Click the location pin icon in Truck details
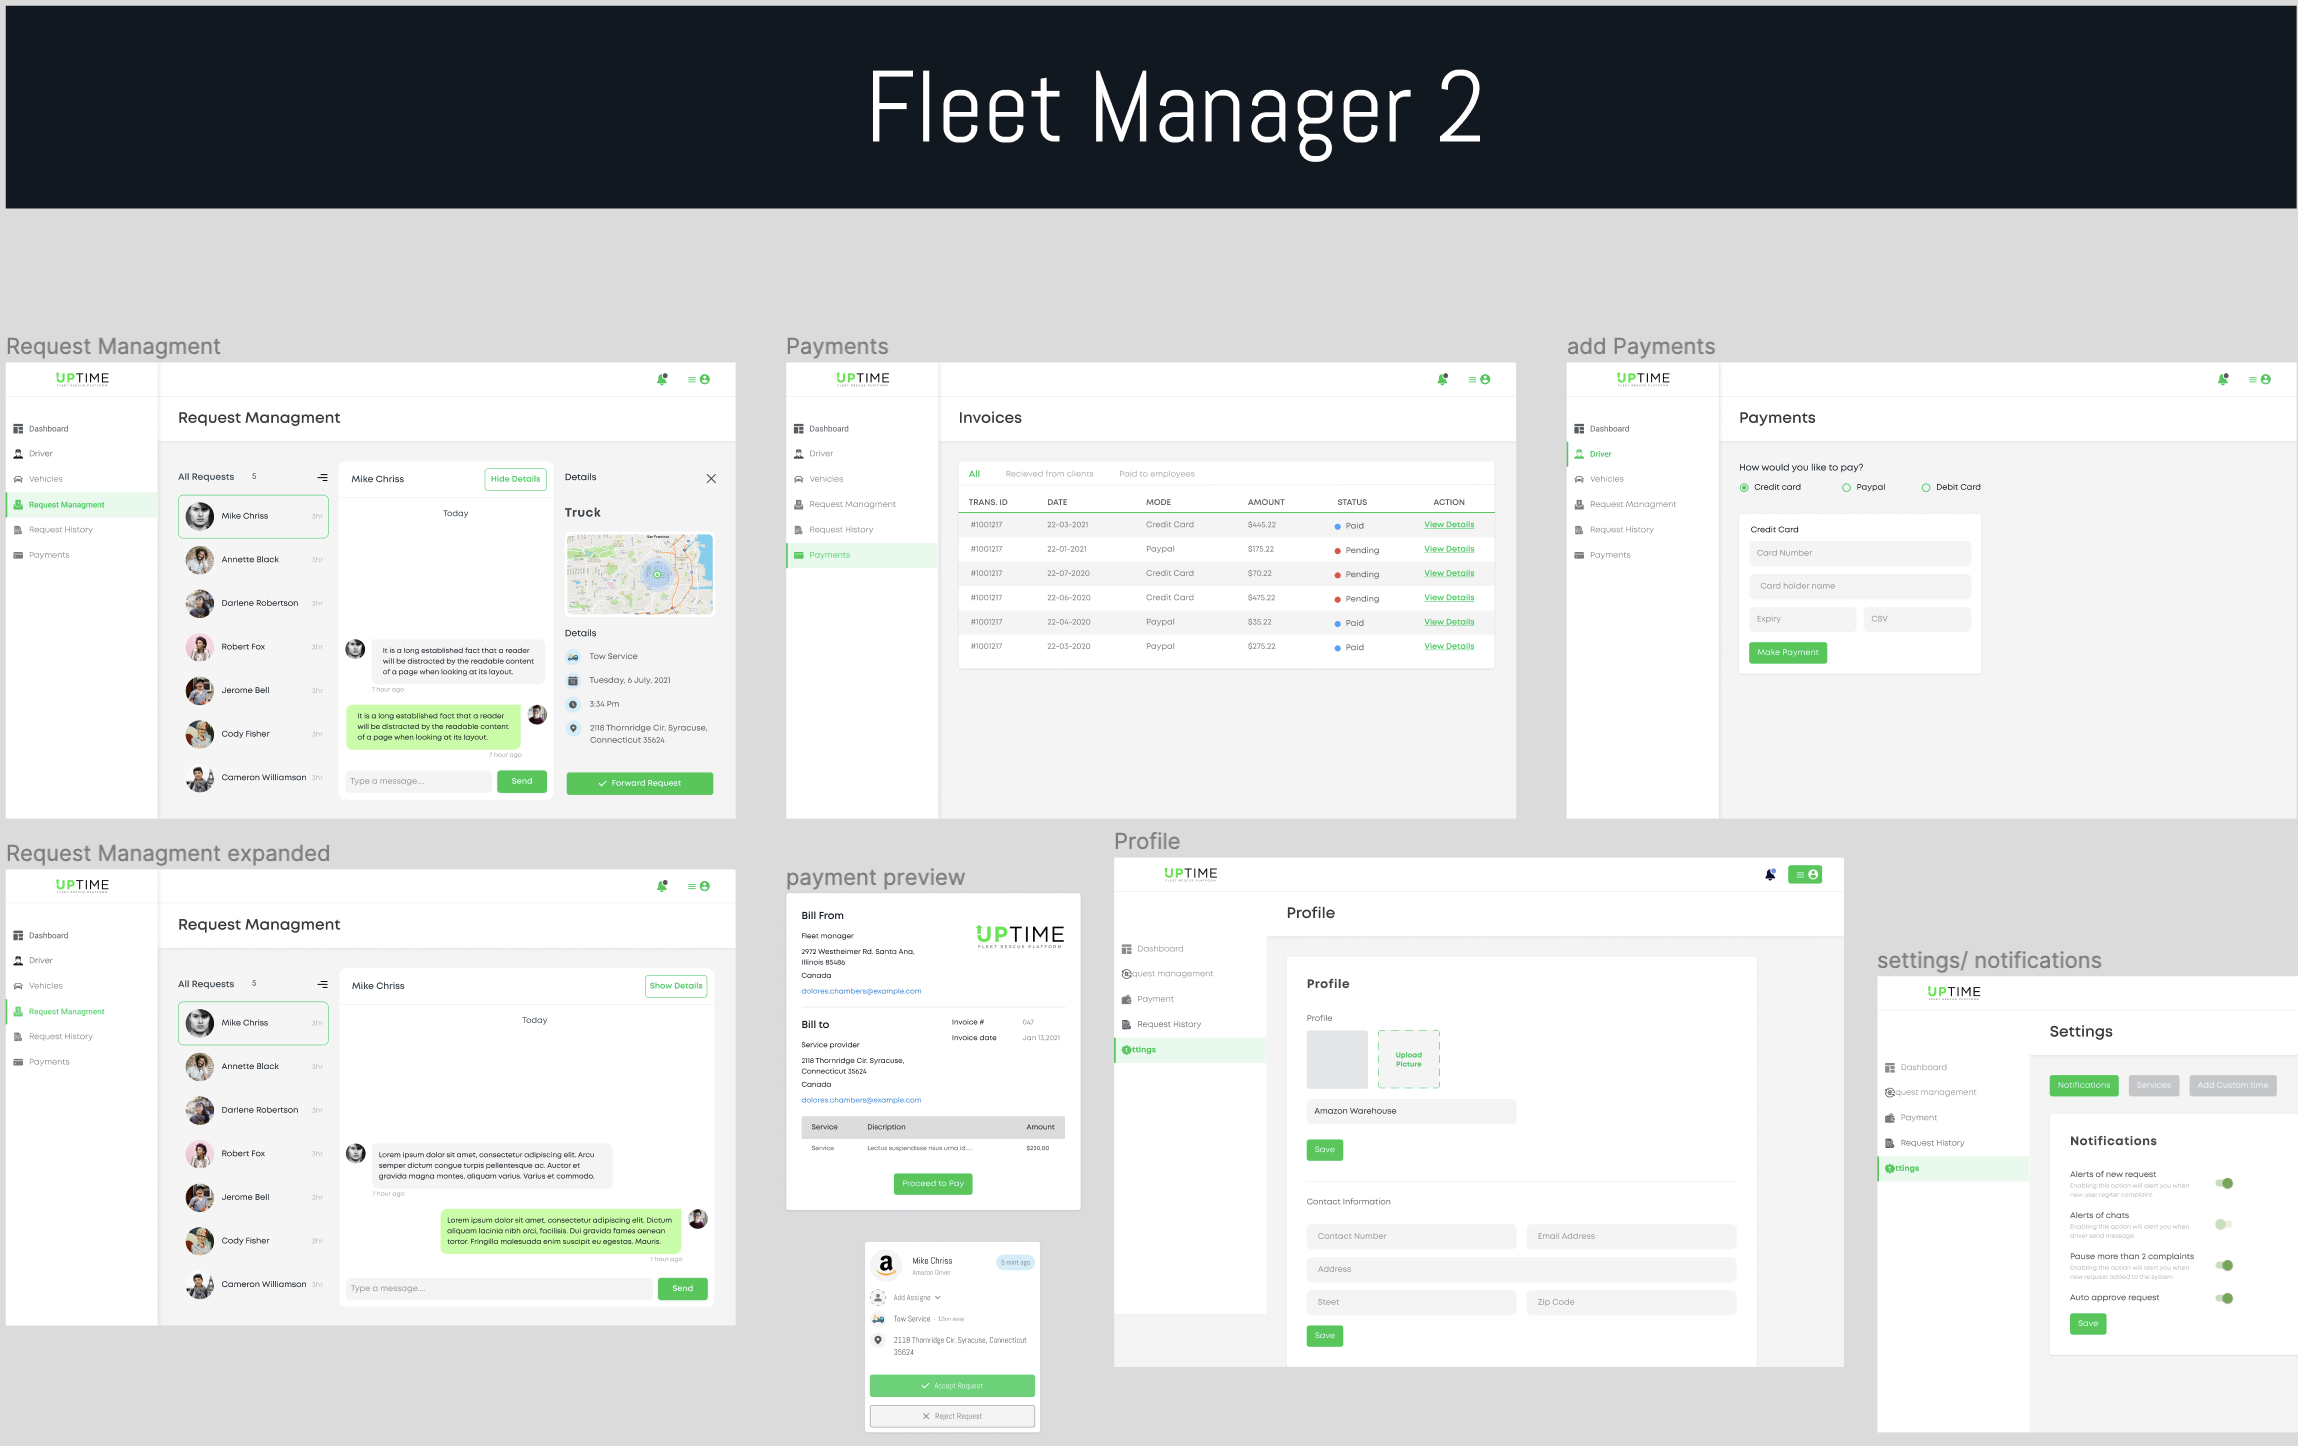This screenshot has height=1446, width=2298. (x=573, y=728)
